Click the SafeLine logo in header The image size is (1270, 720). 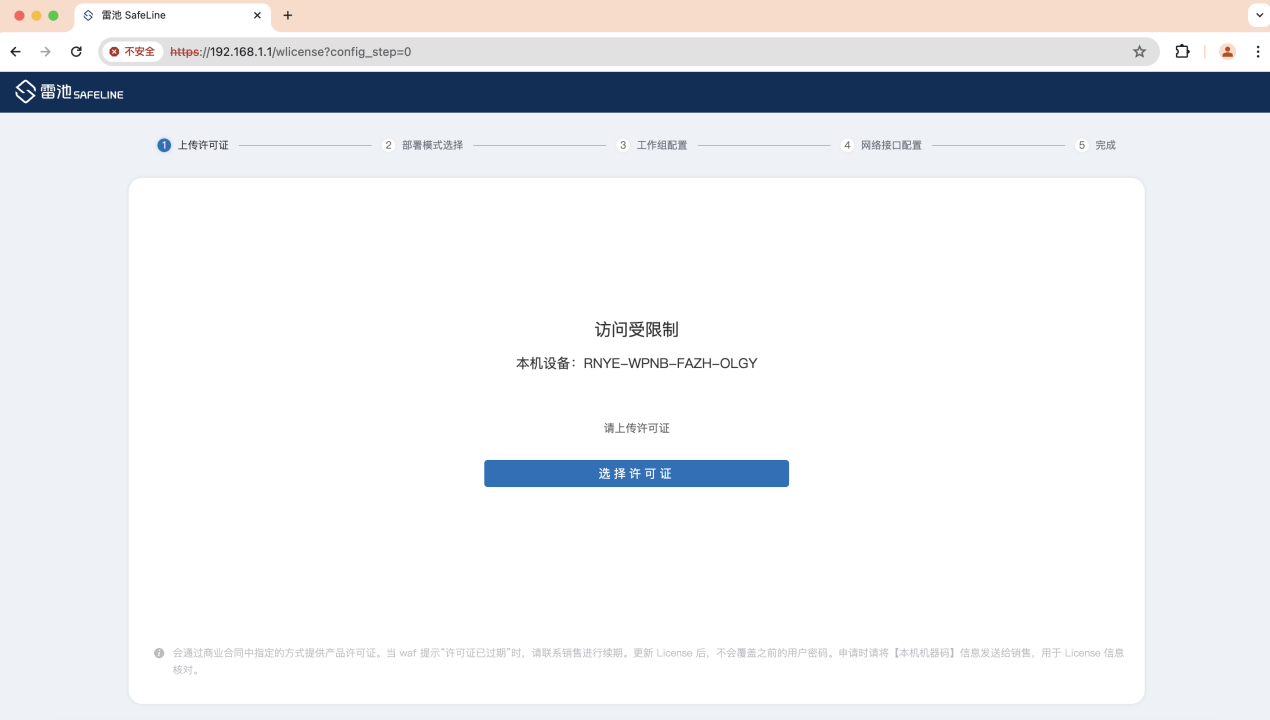(x=69, y=92)
